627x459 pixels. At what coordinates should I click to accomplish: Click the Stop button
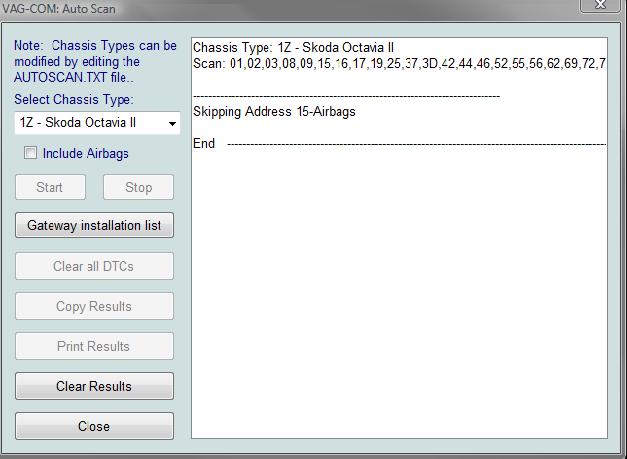[138, 187]
